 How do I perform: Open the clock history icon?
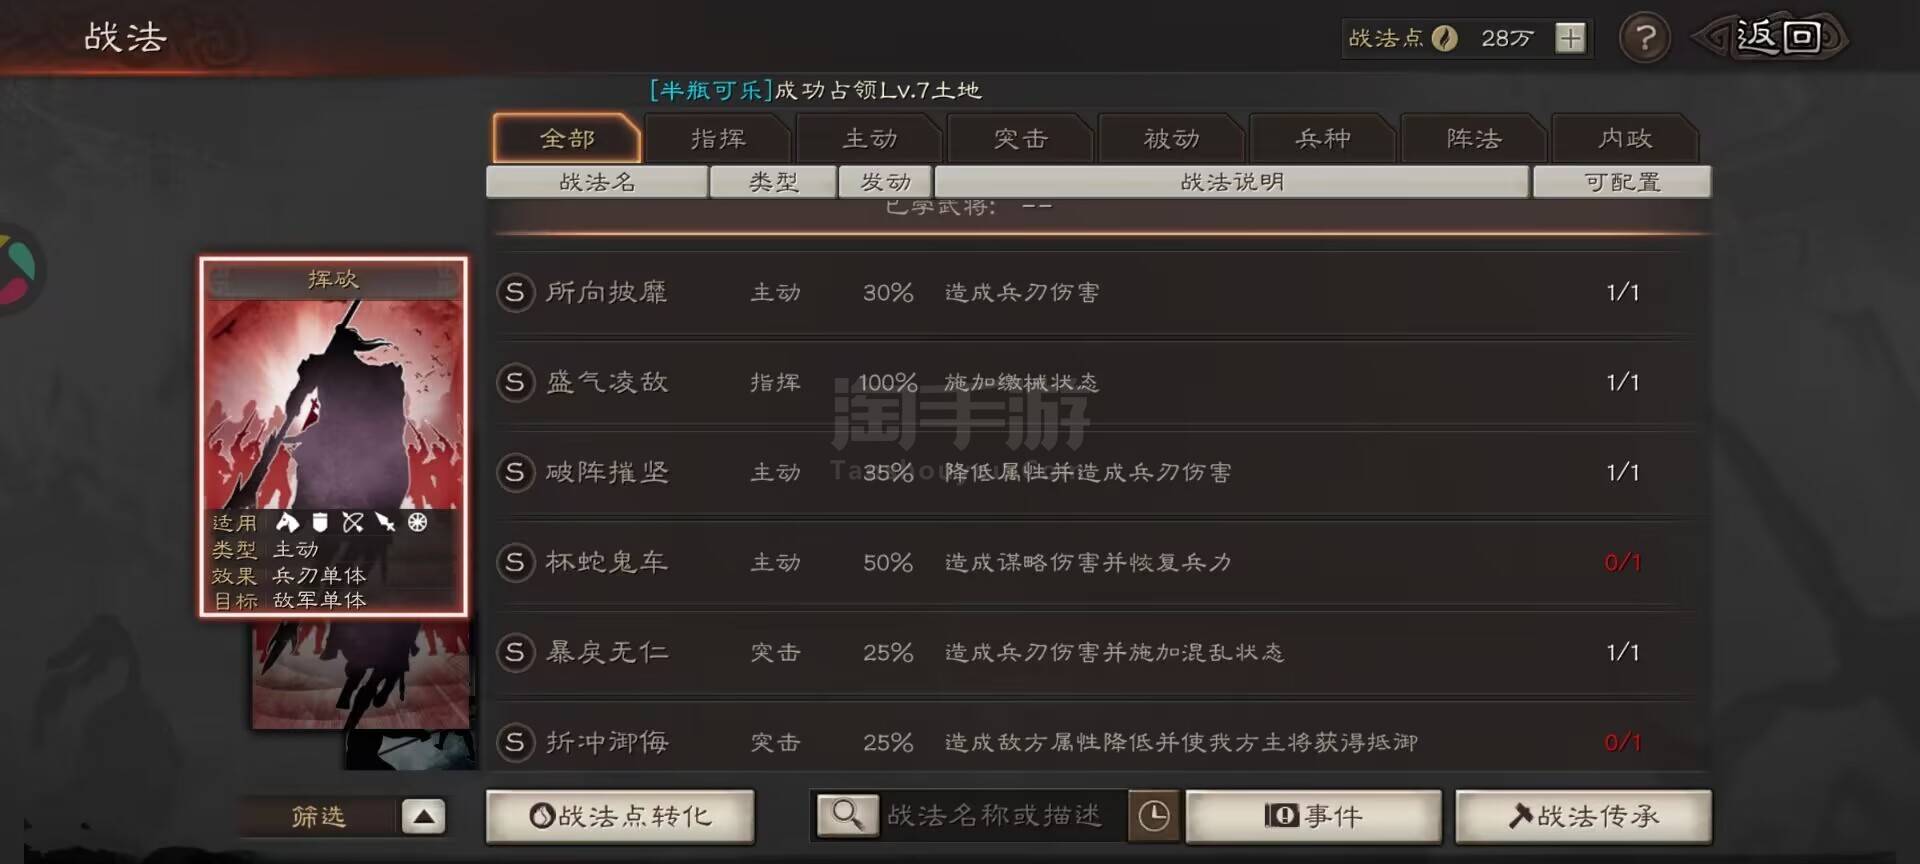tap(1154, 816)
